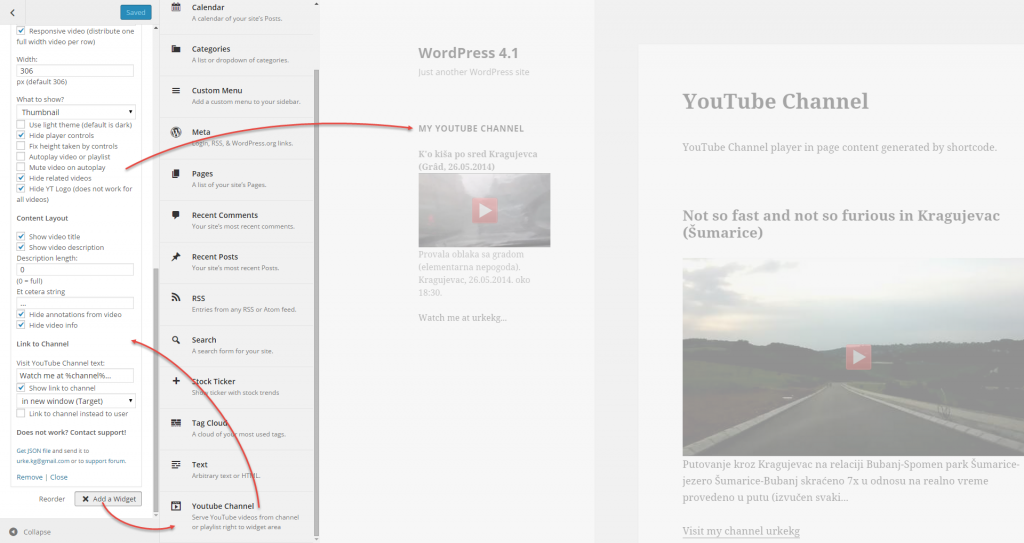The width and height of the screenshot is (1024, 543).
Task: Play the sidebar widget video thumbnail
Action: point(484,210)
